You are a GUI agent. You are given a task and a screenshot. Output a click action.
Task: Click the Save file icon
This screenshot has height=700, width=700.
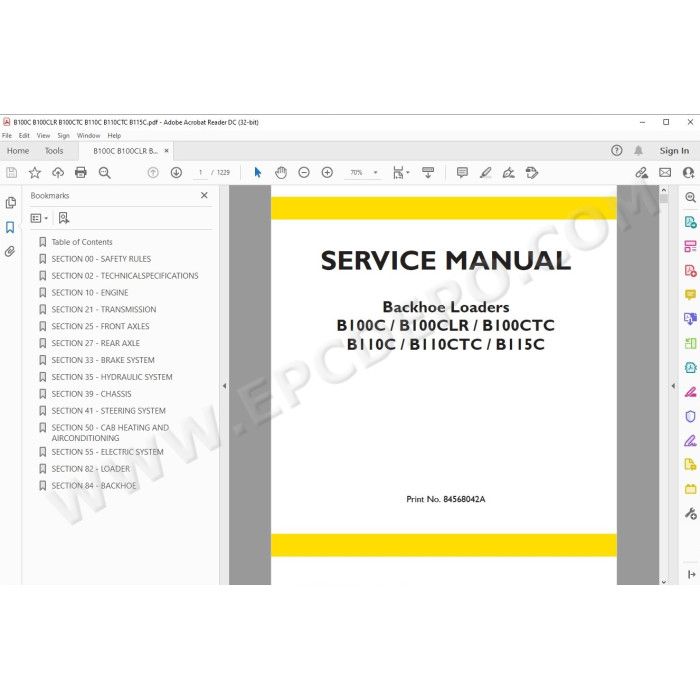coord(11,172)
